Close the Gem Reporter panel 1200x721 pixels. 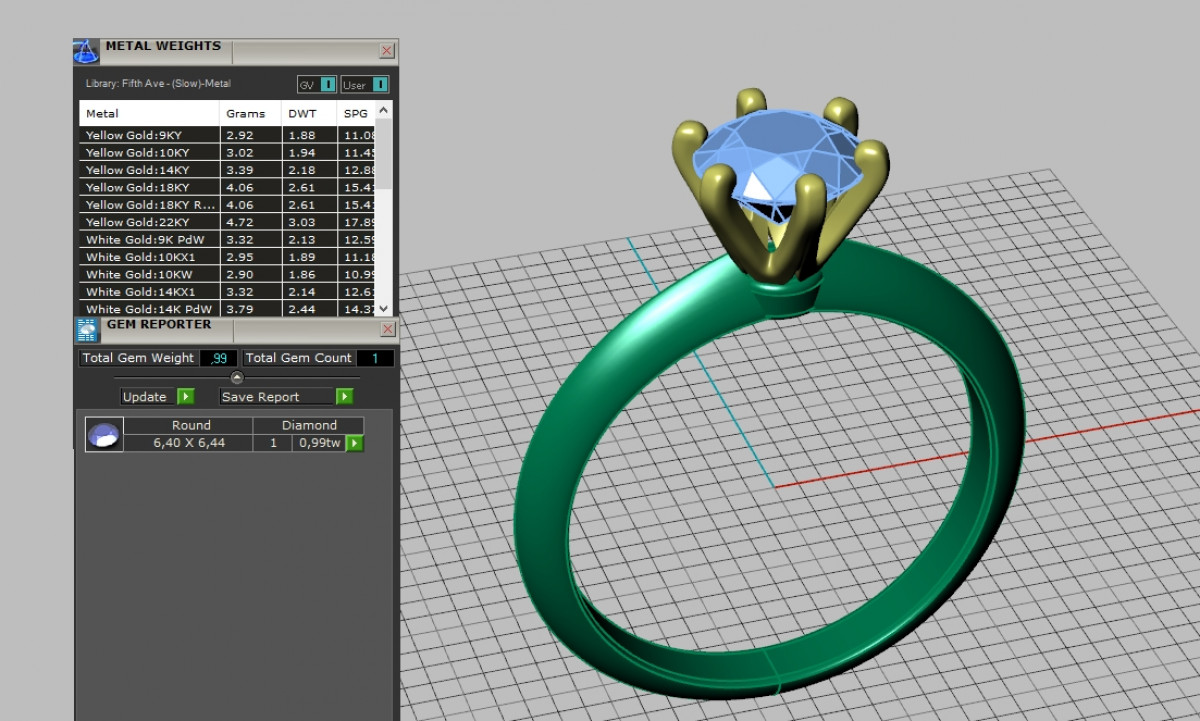click(x=387, y=329)
